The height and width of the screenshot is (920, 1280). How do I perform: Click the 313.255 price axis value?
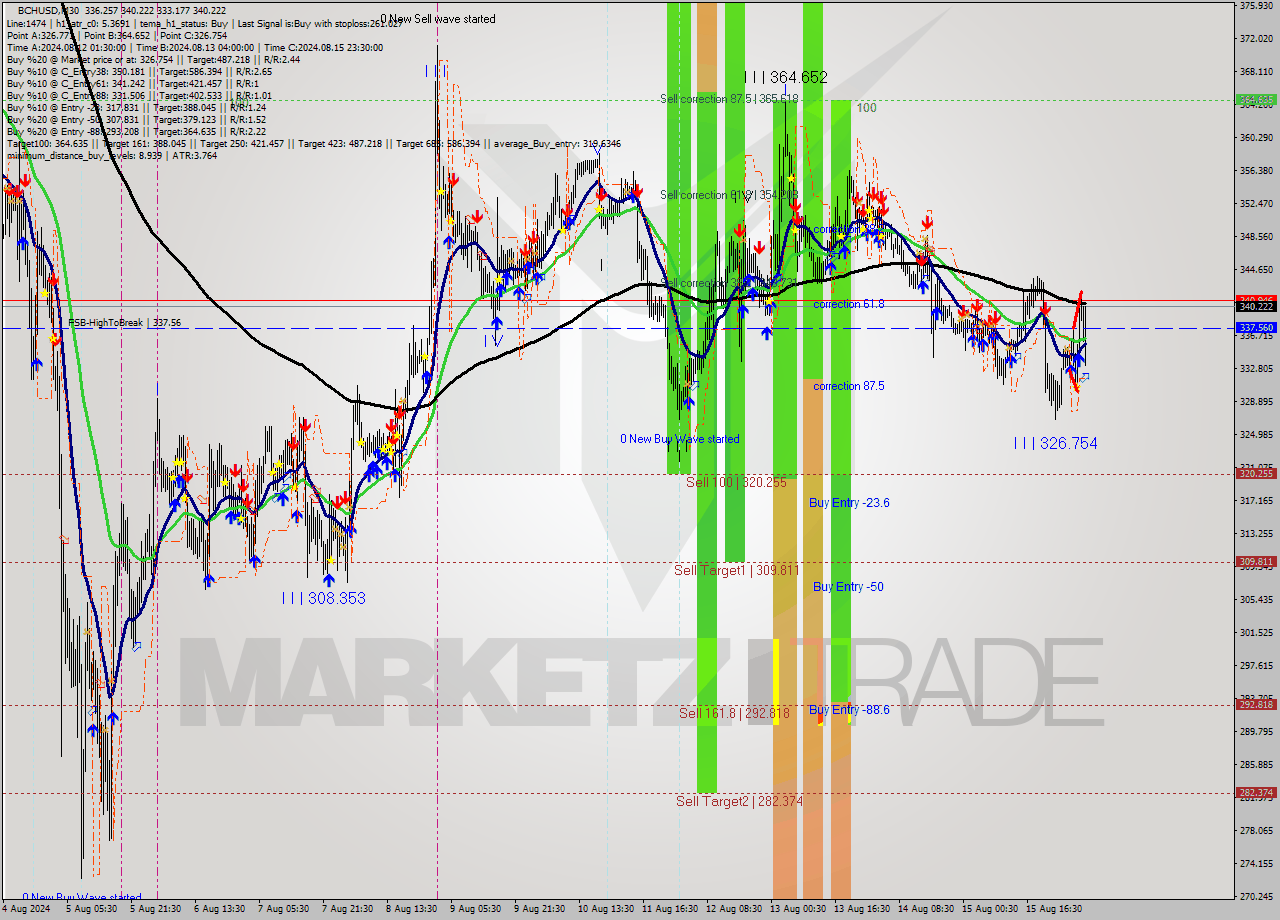point(1257,534)
